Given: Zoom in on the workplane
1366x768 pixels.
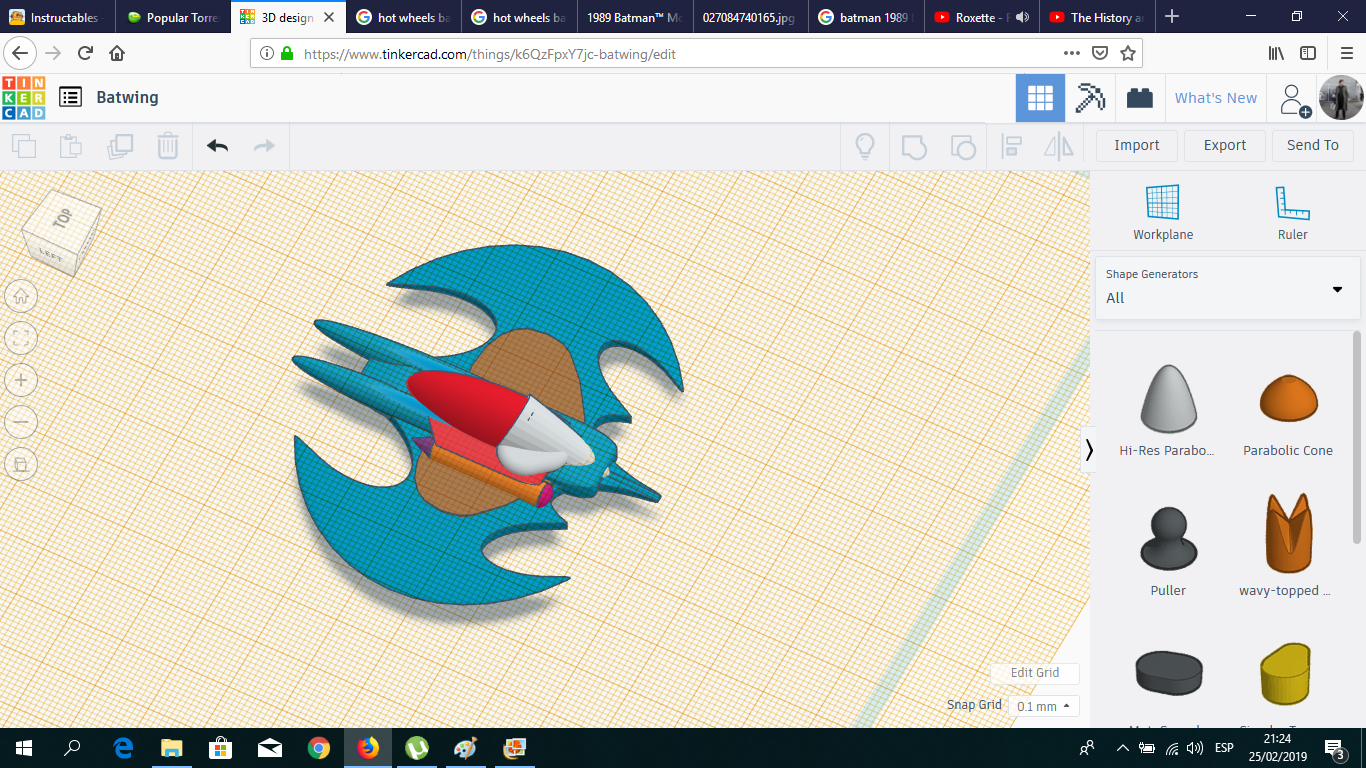Looking at the screenshot, I should pyautogui.click(x=21, y=380).
